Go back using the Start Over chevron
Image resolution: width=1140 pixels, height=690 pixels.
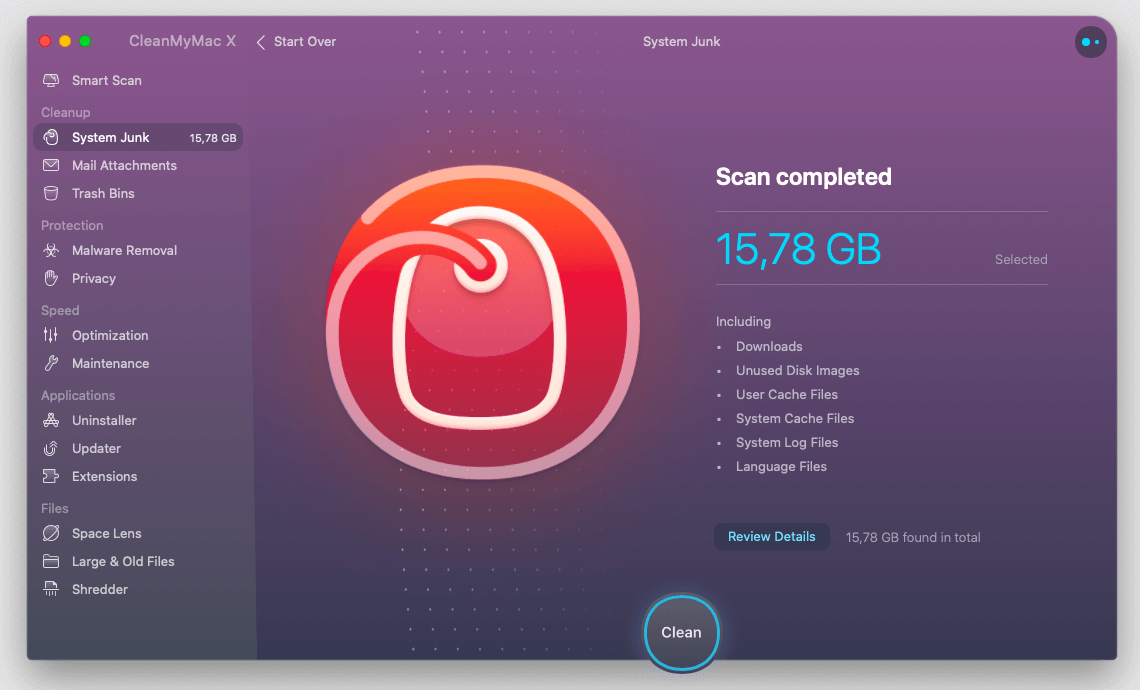click(x=260, y=42)
